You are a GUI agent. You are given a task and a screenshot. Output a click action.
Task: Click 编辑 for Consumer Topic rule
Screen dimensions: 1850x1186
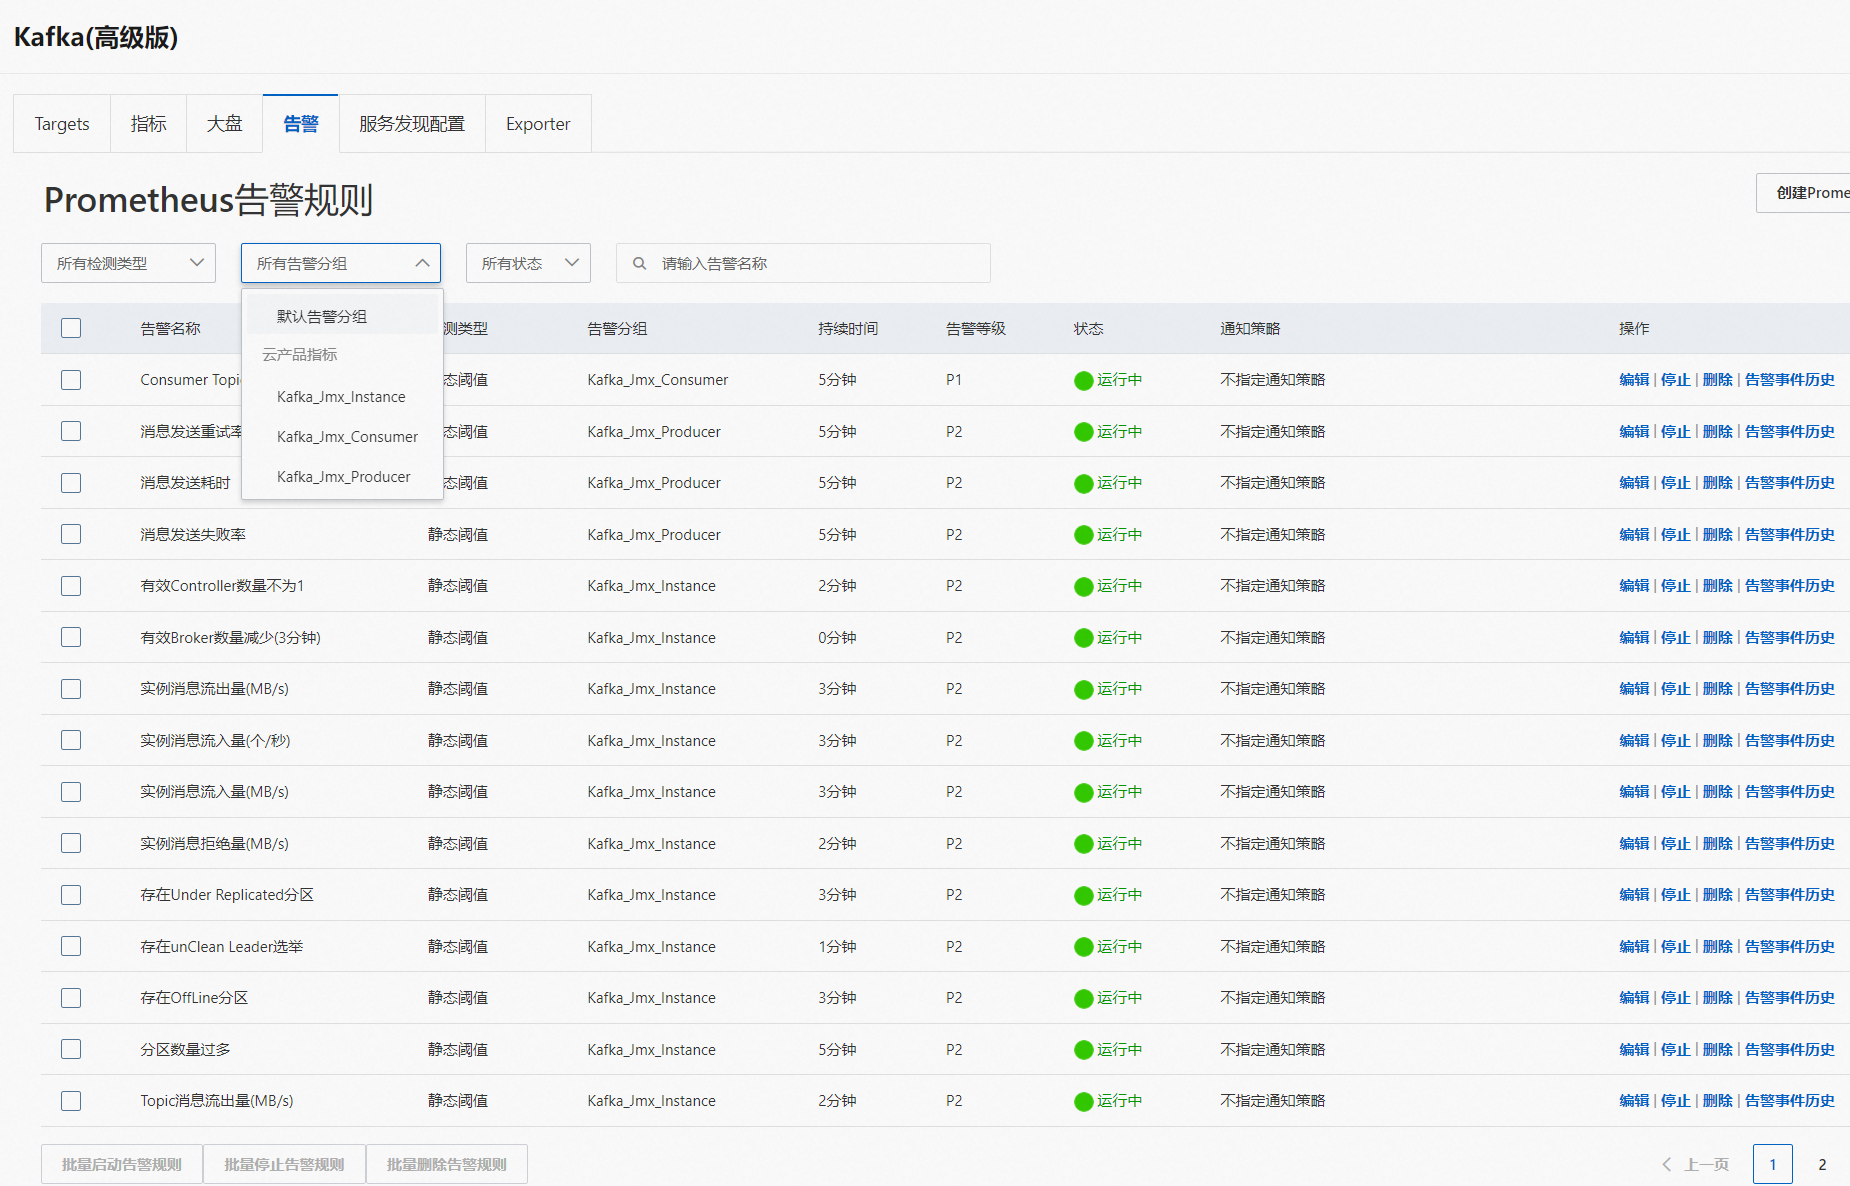1634,380
